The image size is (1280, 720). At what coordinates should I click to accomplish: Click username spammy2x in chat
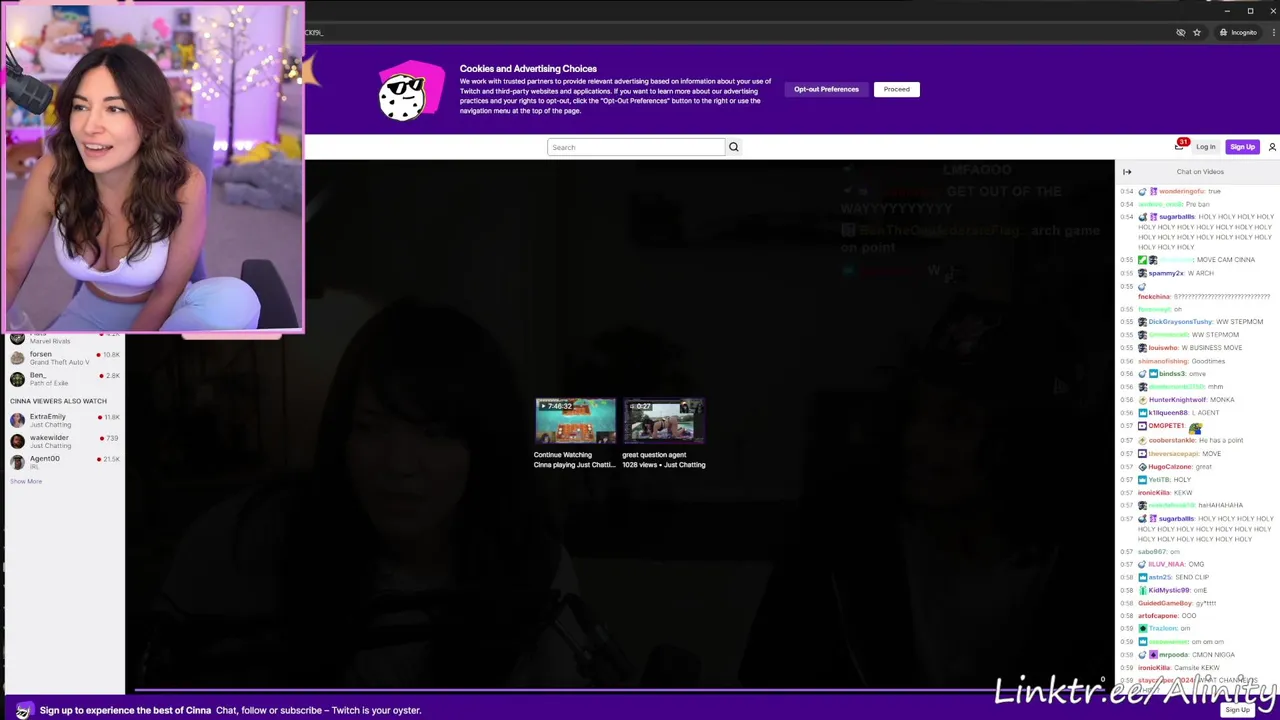[1166, 273]
